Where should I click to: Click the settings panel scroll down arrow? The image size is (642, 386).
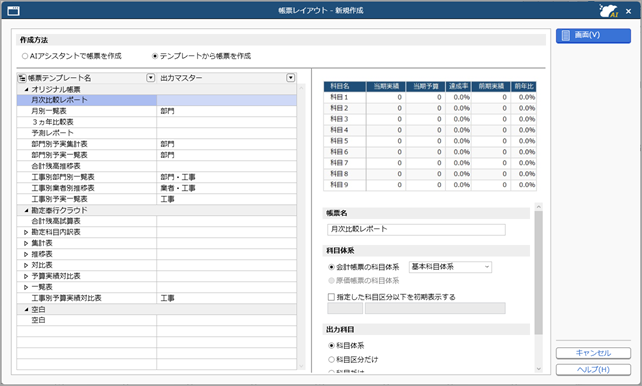pos(538,369)
